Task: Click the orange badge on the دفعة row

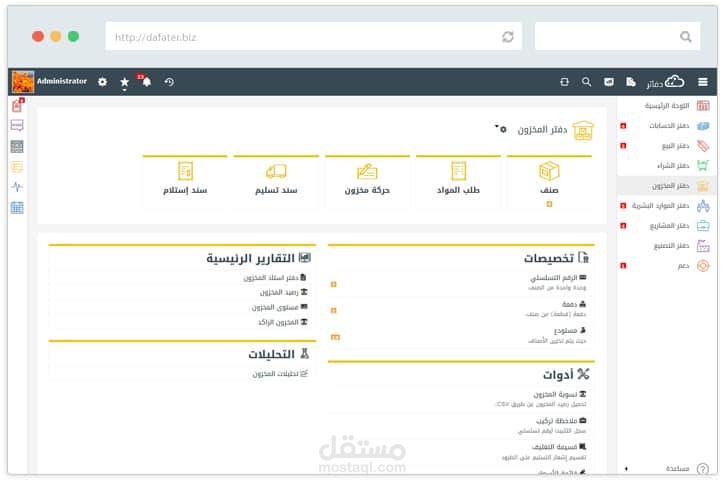Action: (x=334, y=311)
